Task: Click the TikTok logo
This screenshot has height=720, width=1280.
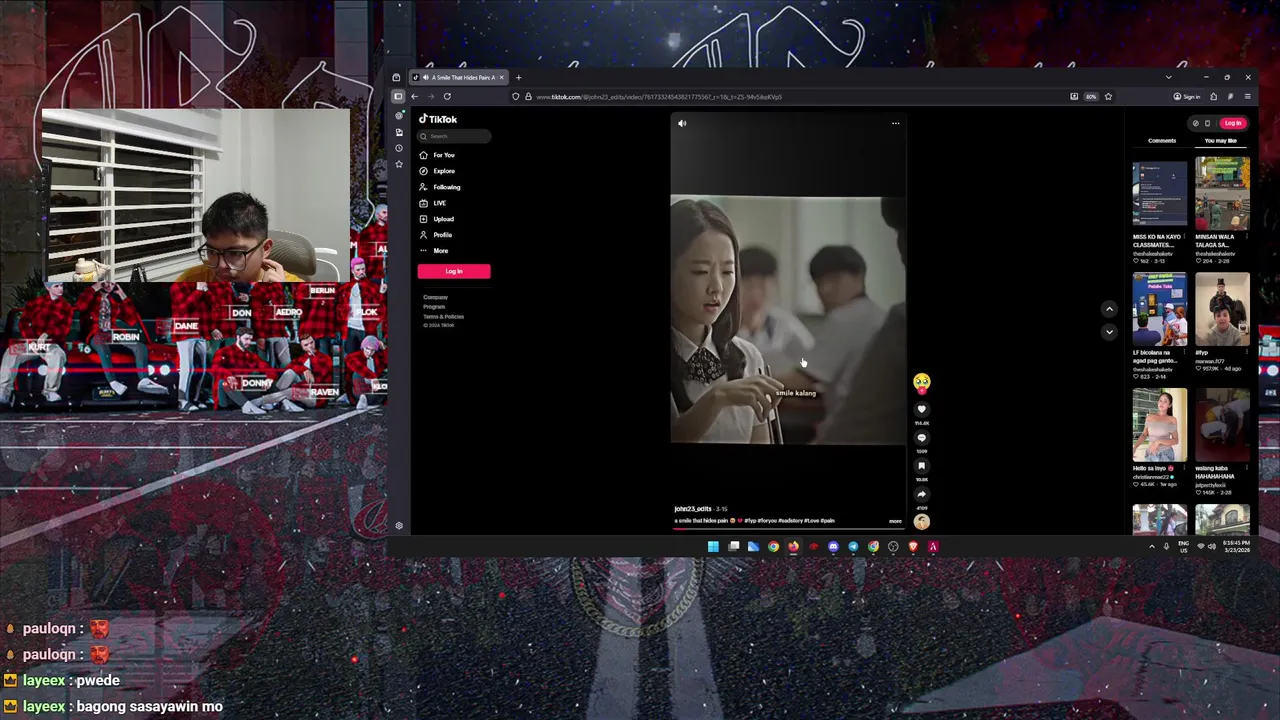Action: 438,119
